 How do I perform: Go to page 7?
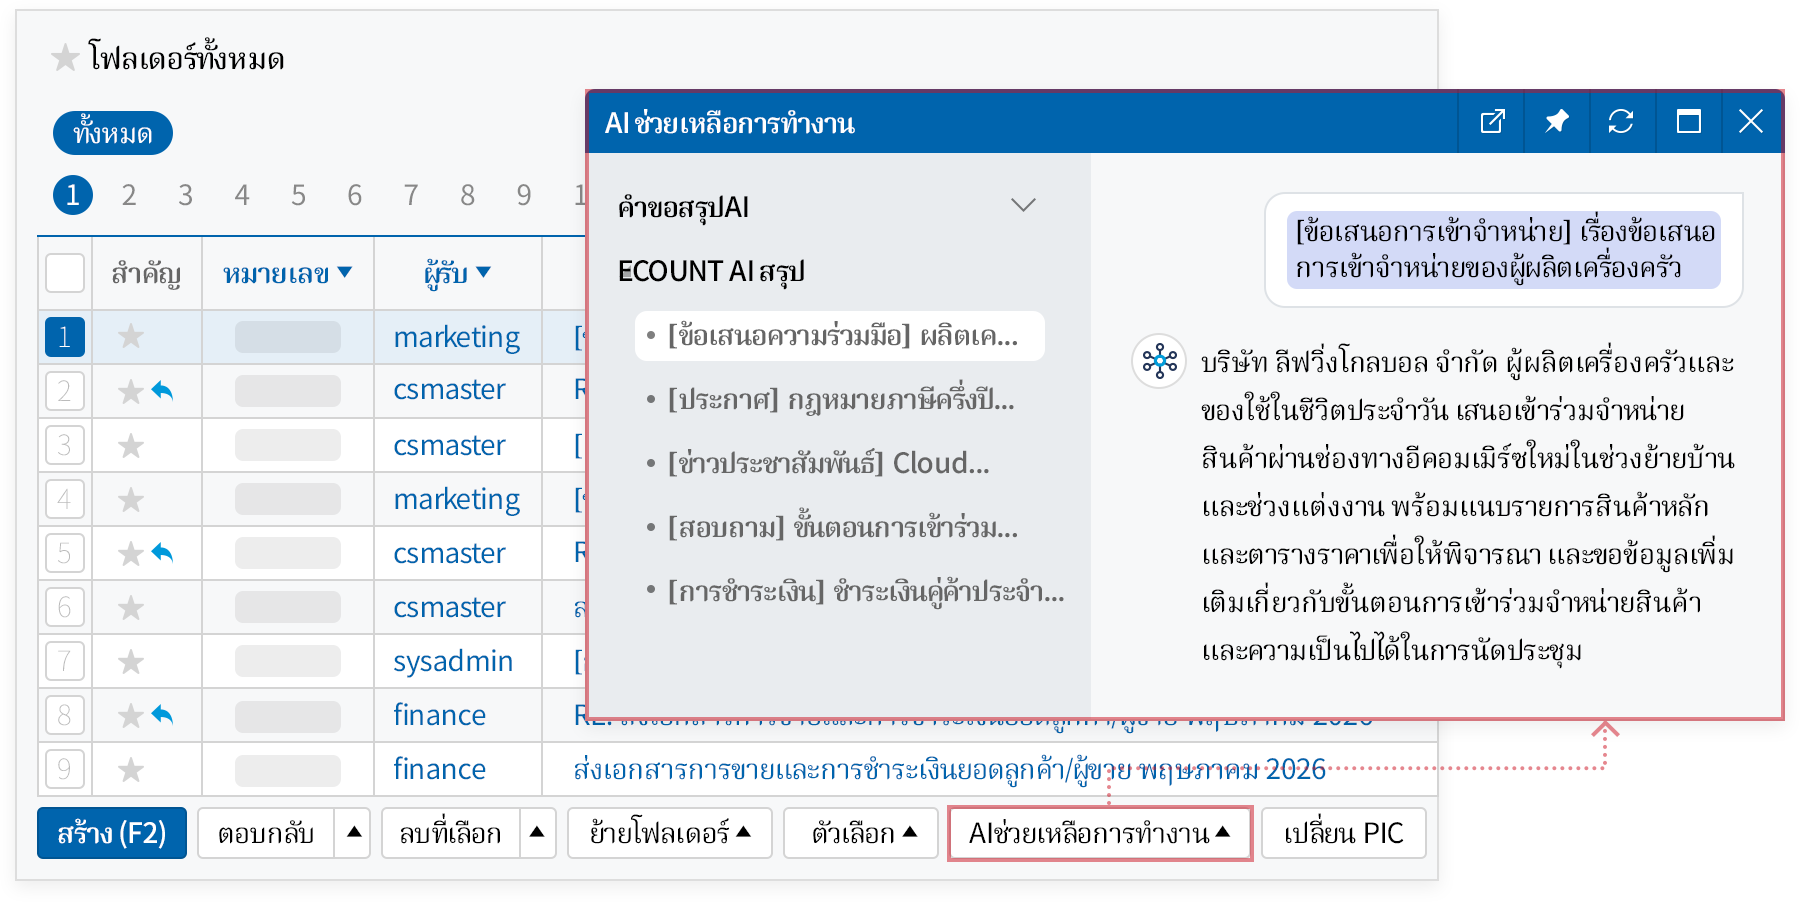[x=411, y=195]
